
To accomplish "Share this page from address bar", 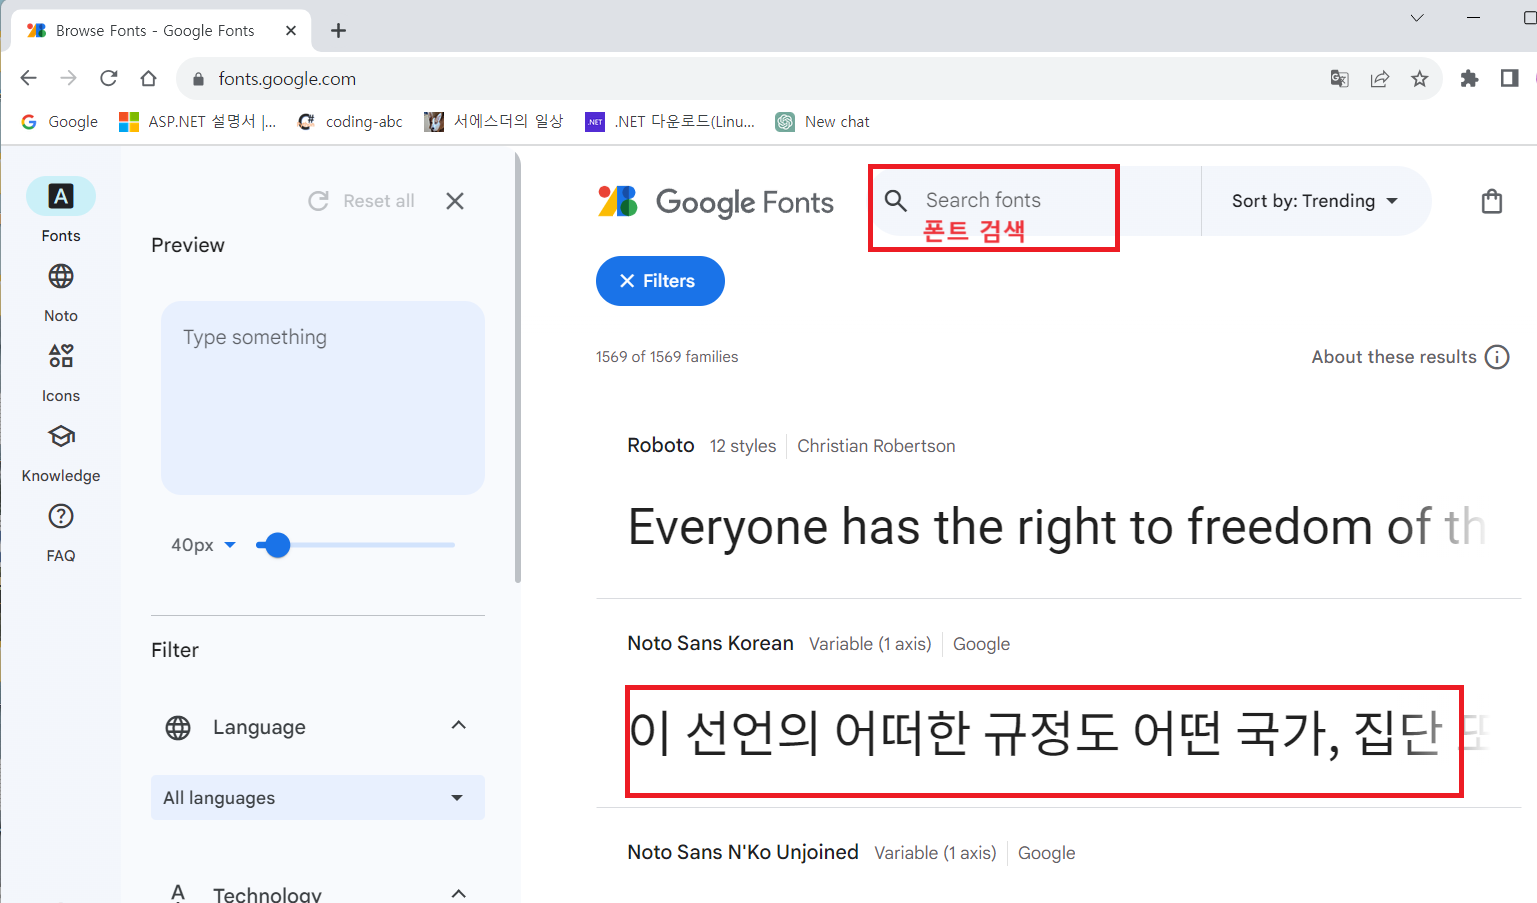I will (x=1380, y=79).
